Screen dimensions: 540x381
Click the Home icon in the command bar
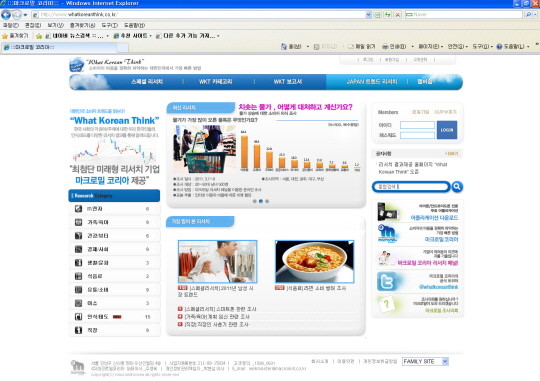tap(284, 47)
